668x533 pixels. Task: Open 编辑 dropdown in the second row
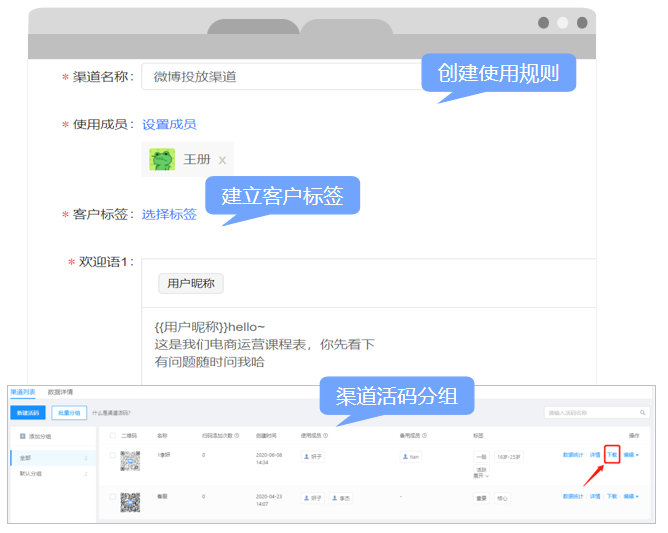click(630, 496)
